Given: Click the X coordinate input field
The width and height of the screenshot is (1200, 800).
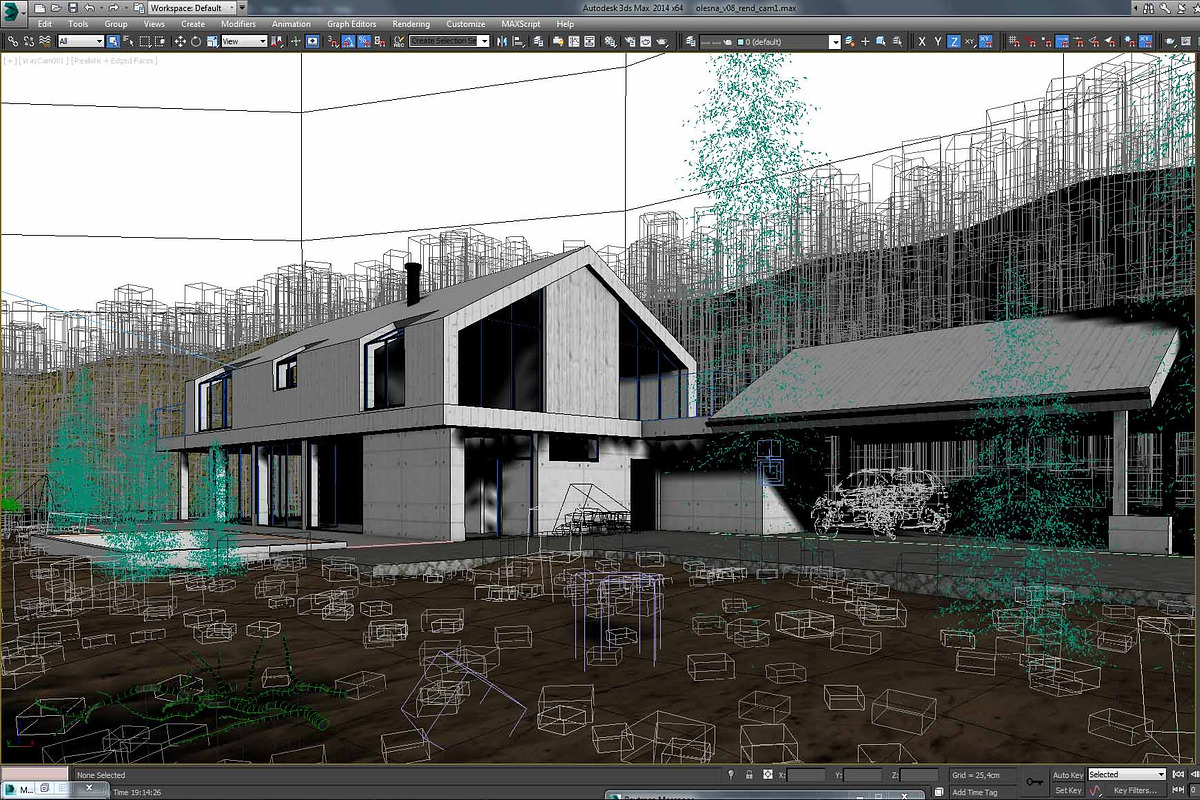Looking at the screenshot, I should pos(807,775).
